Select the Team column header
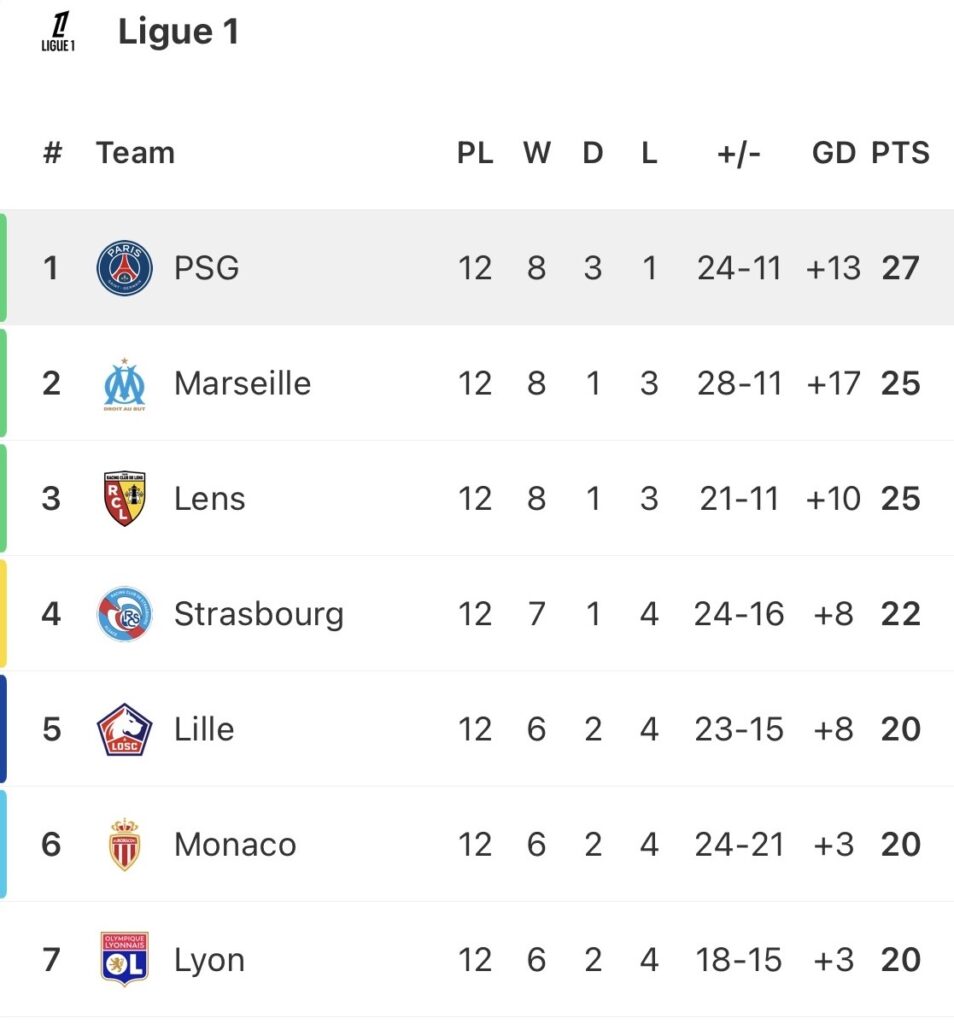 (x=135, y=153)
